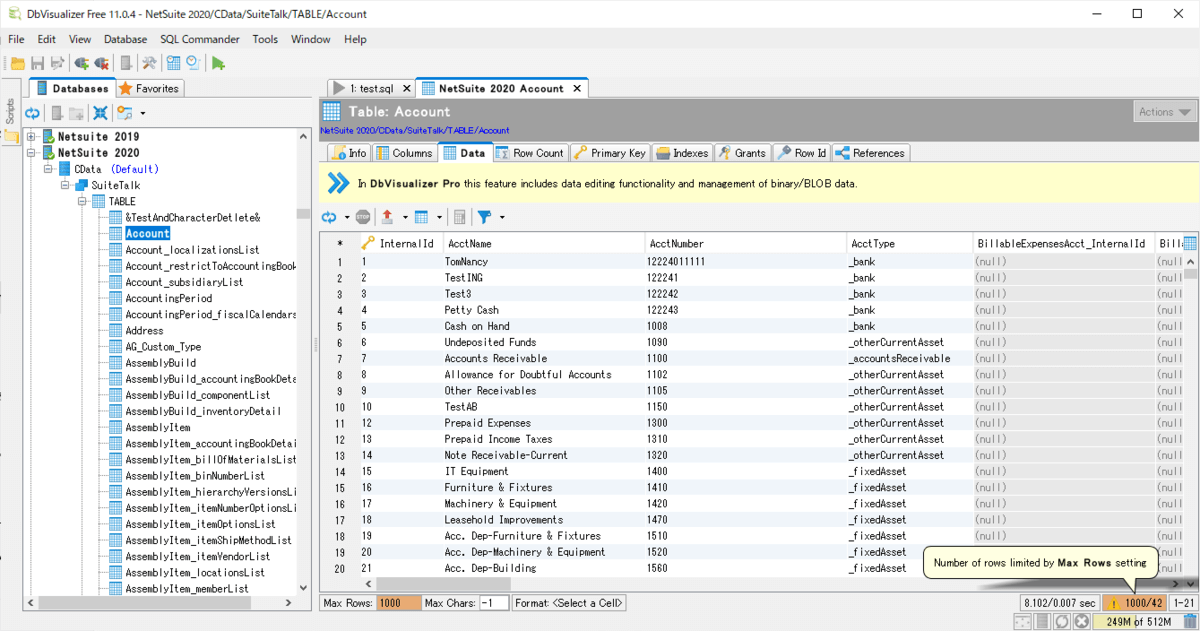
Task: Open the Actions dropdown button
Action: [1164, 112]
